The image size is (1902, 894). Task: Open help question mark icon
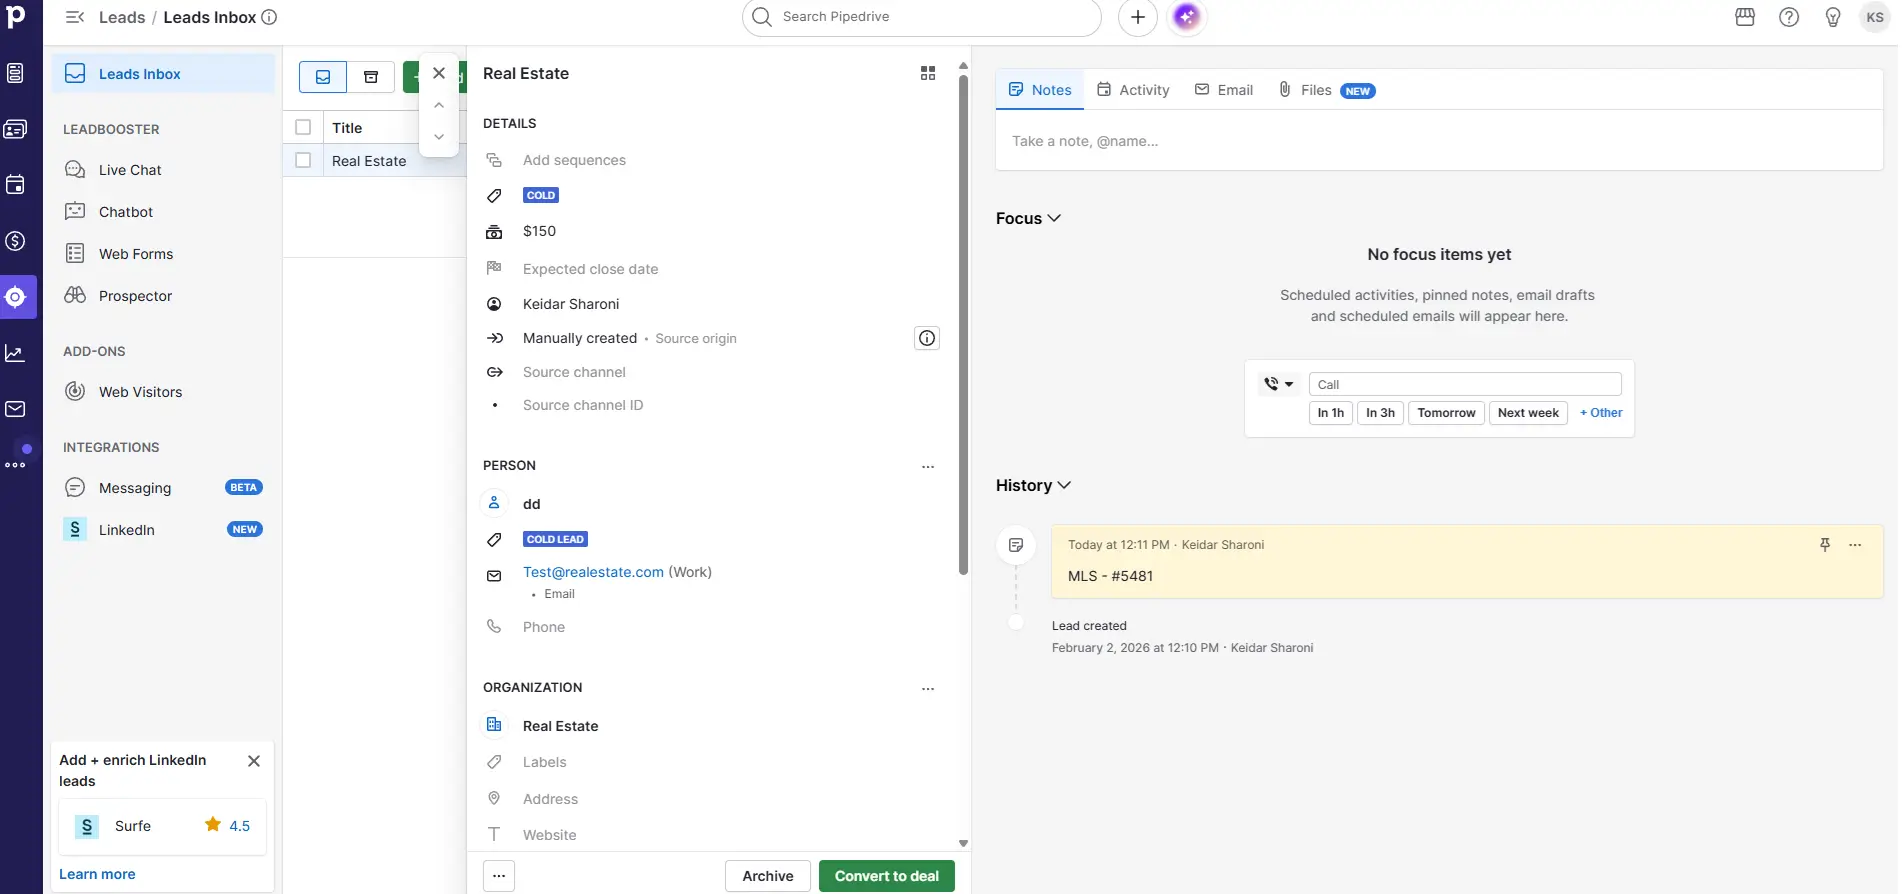coord(1789,17)
